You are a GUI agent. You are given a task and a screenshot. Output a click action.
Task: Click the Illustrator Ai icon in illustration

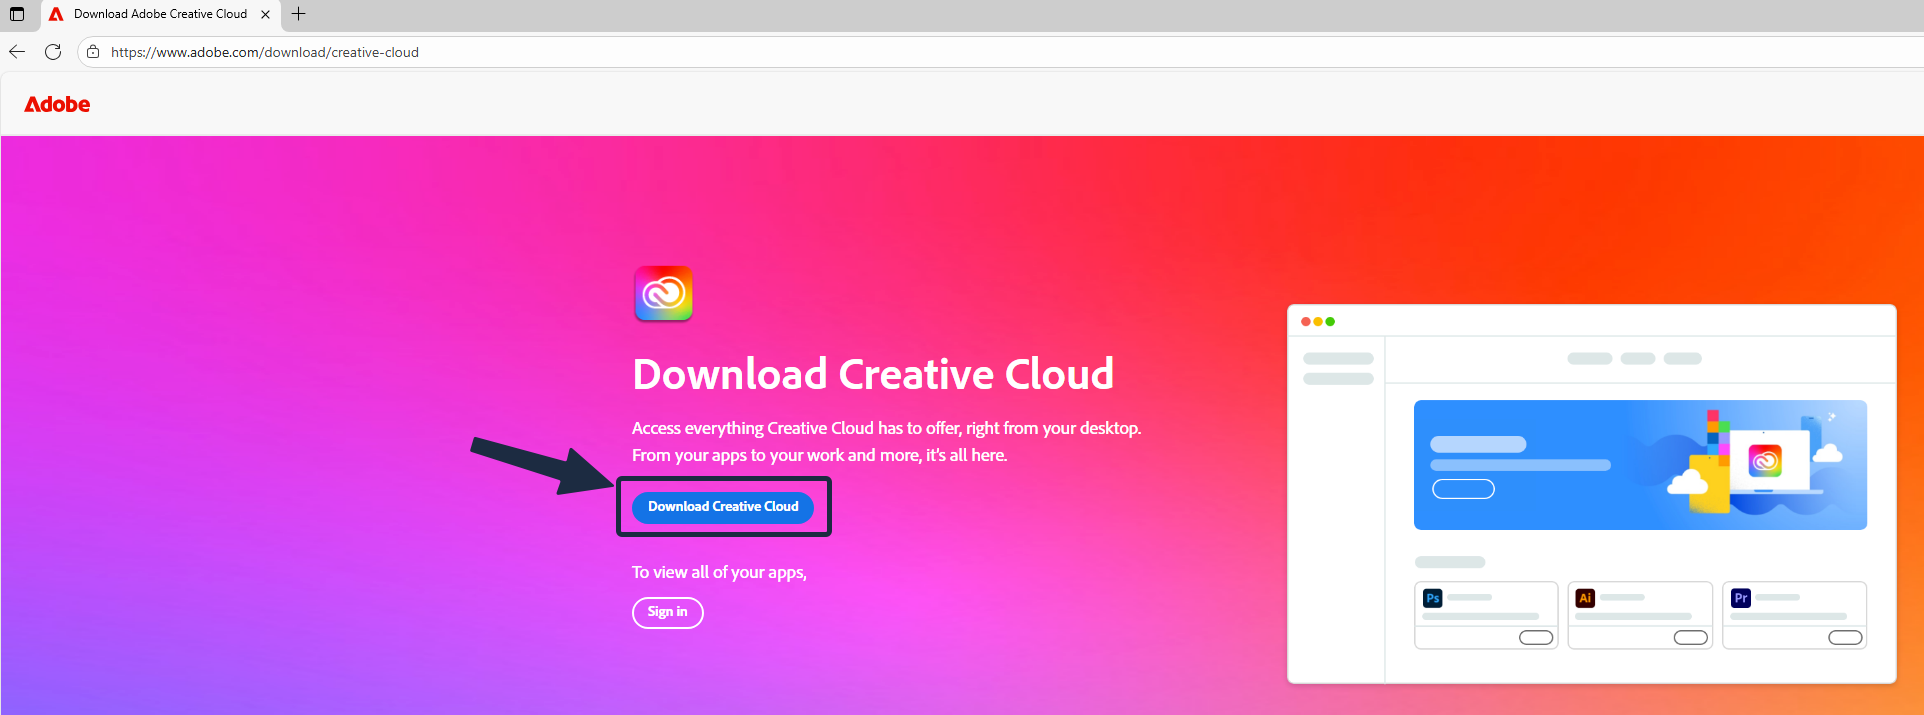tap(1585, 598)
